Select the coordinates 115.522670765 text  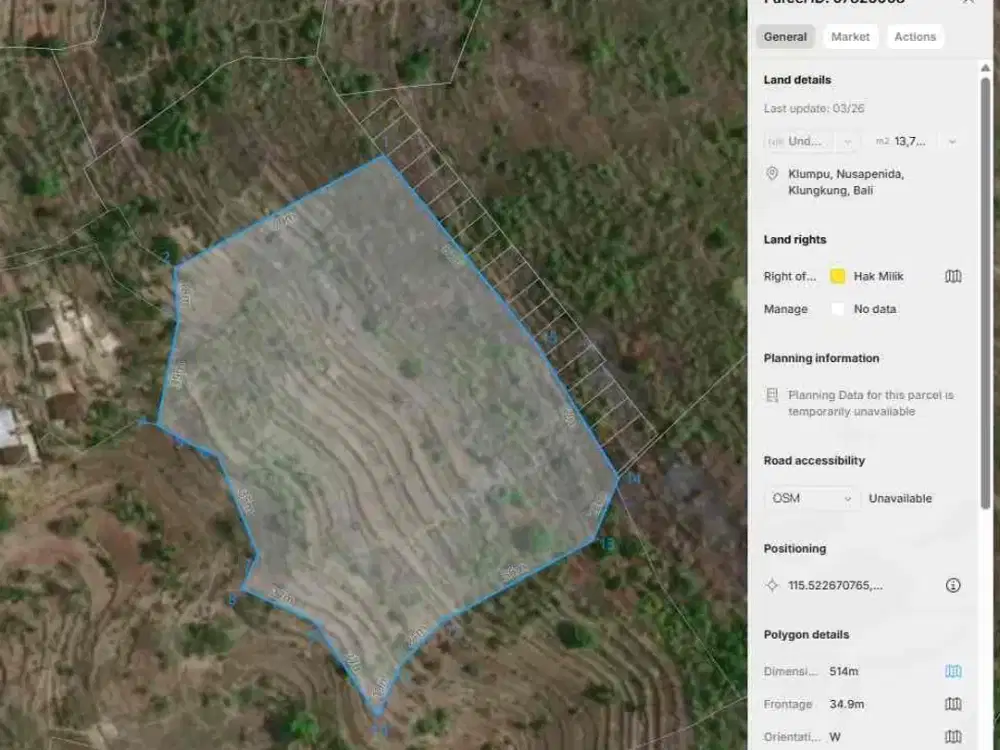pos(835,585)
